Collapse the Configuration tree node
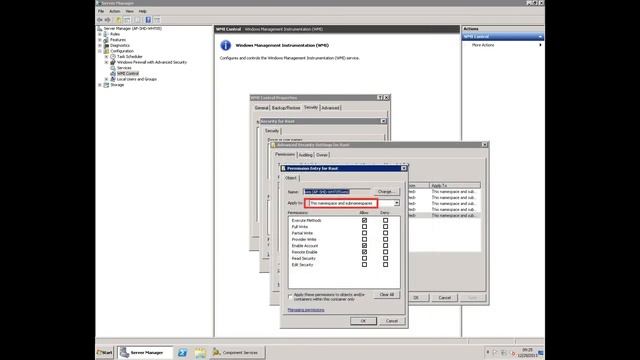Image resolution: width=640 pixels, height=360 pixels. pos(100,51)
